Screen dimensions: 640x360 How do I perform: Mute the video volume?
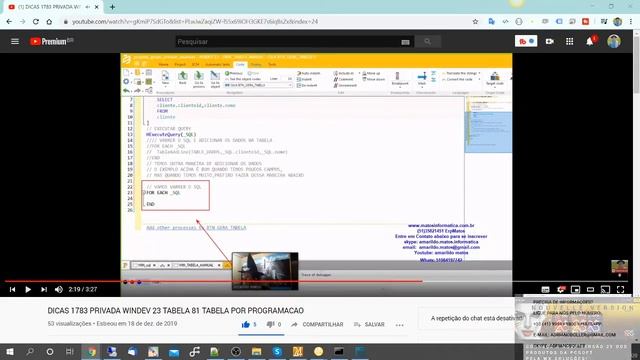pyautogui.click(x=59, y=289)
